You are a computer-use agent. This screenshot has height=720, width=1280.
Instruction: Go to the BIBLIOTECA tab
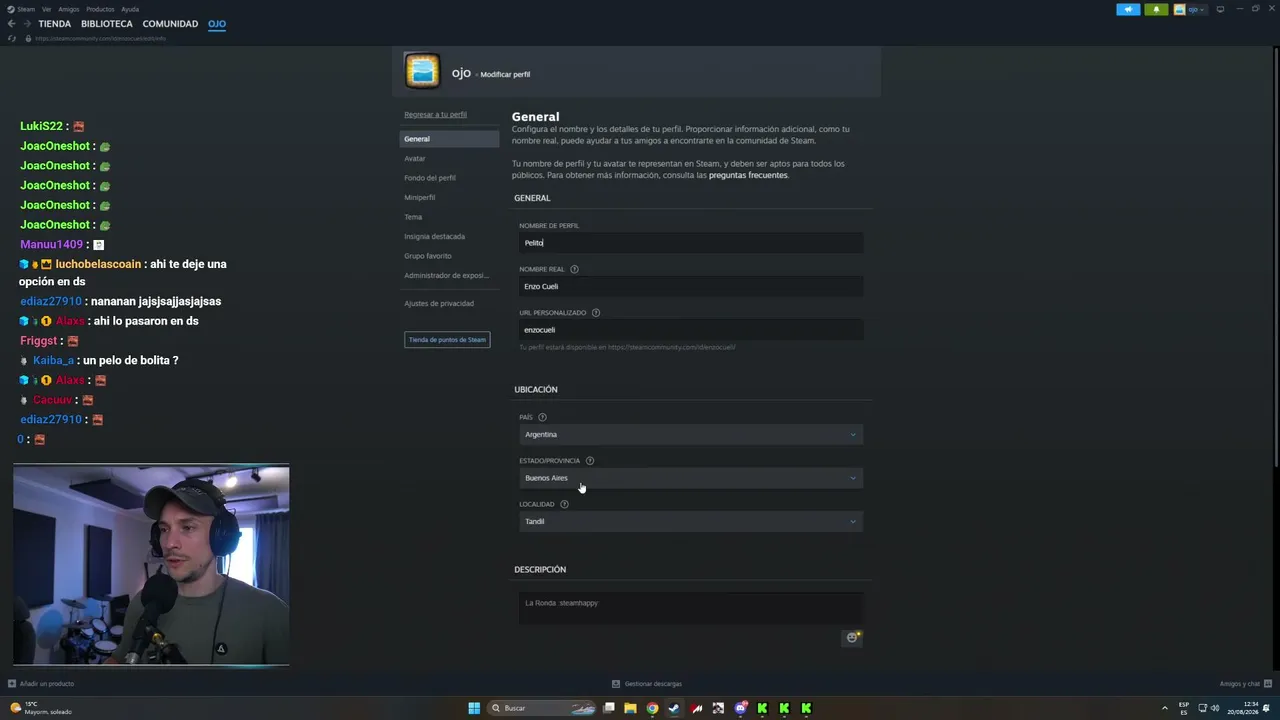pos(107,24)
